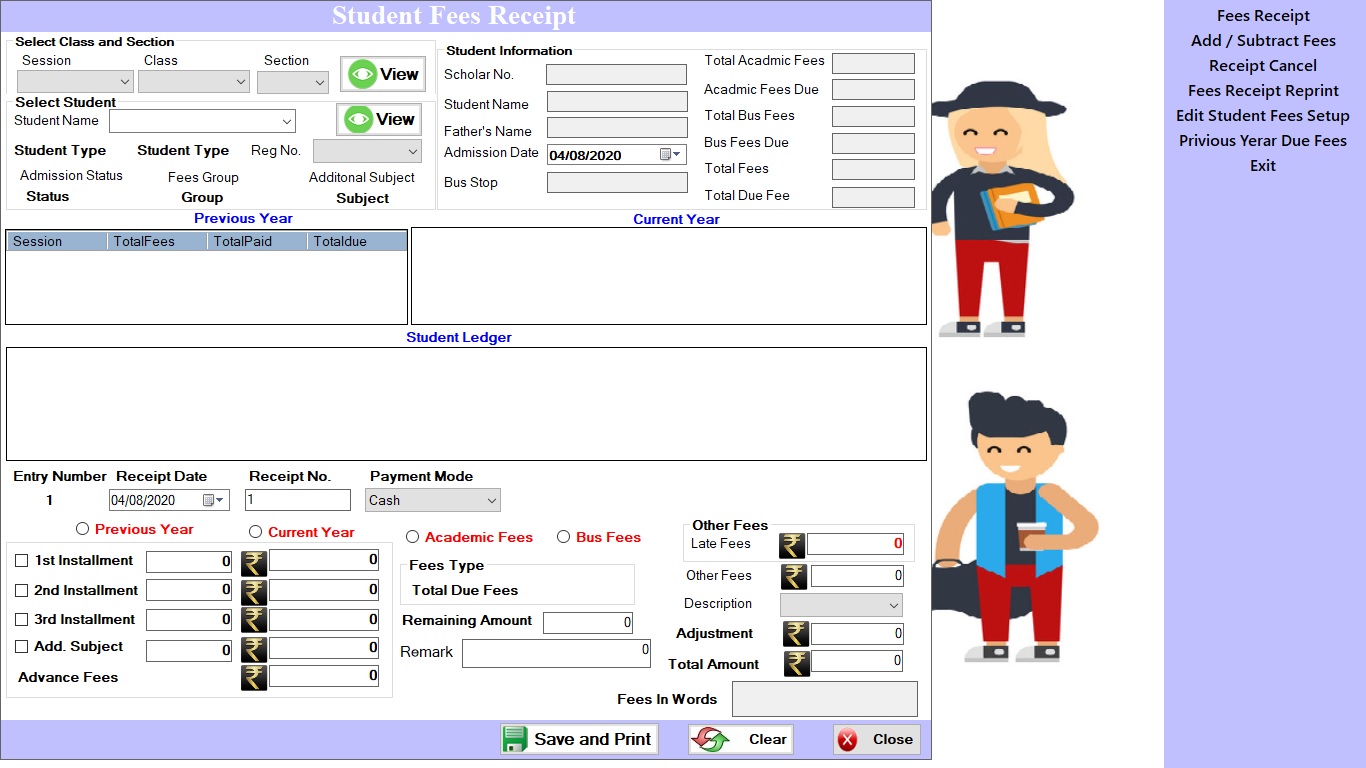
Task: Click the rupee icon next to Other Fees
Action: [x=794, y=576]
